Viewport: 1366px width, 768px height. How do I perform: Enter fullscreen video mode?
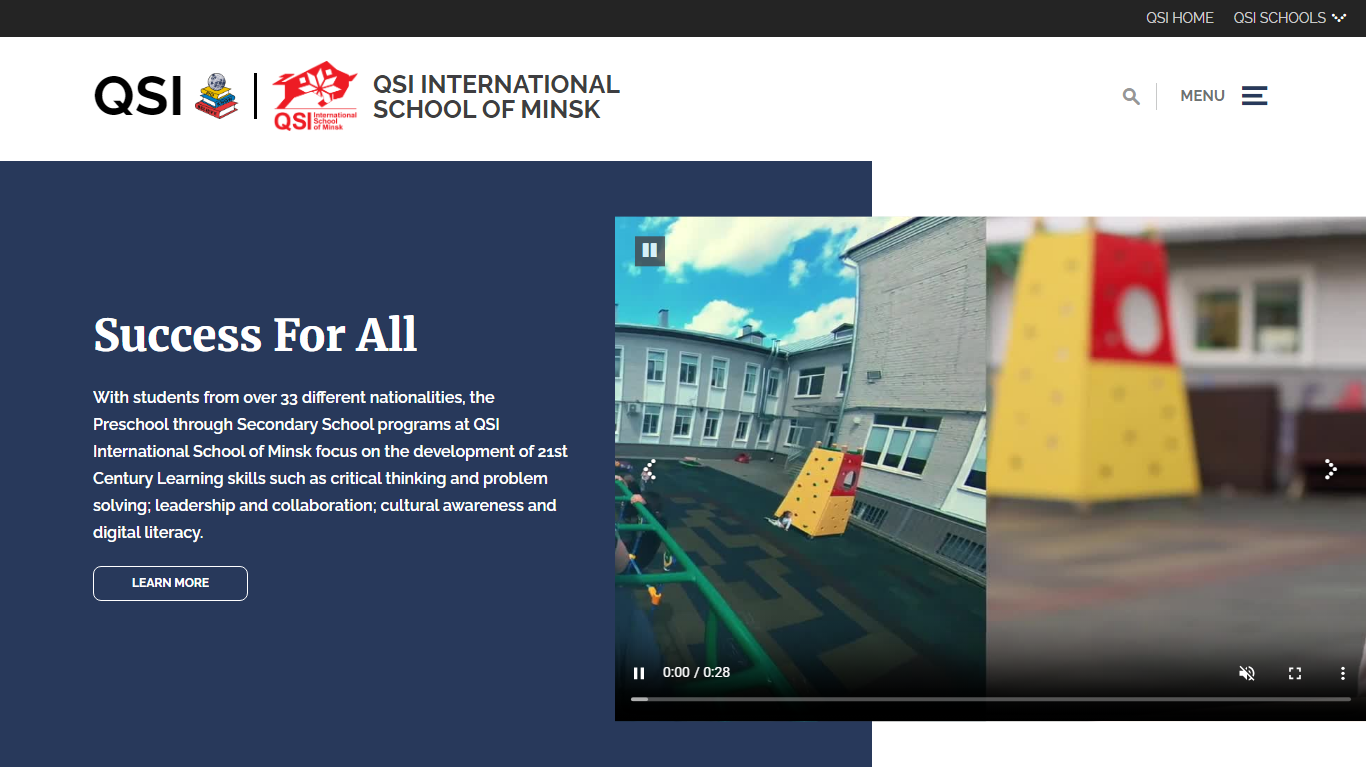tap(1295, 673)
